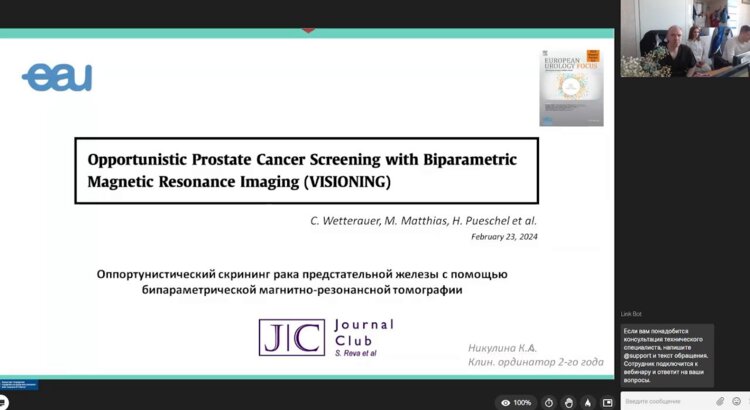Click the European Urology Focus journal cover
The height and width of the screenshot is (410, 750).
[x=572, y=88]
